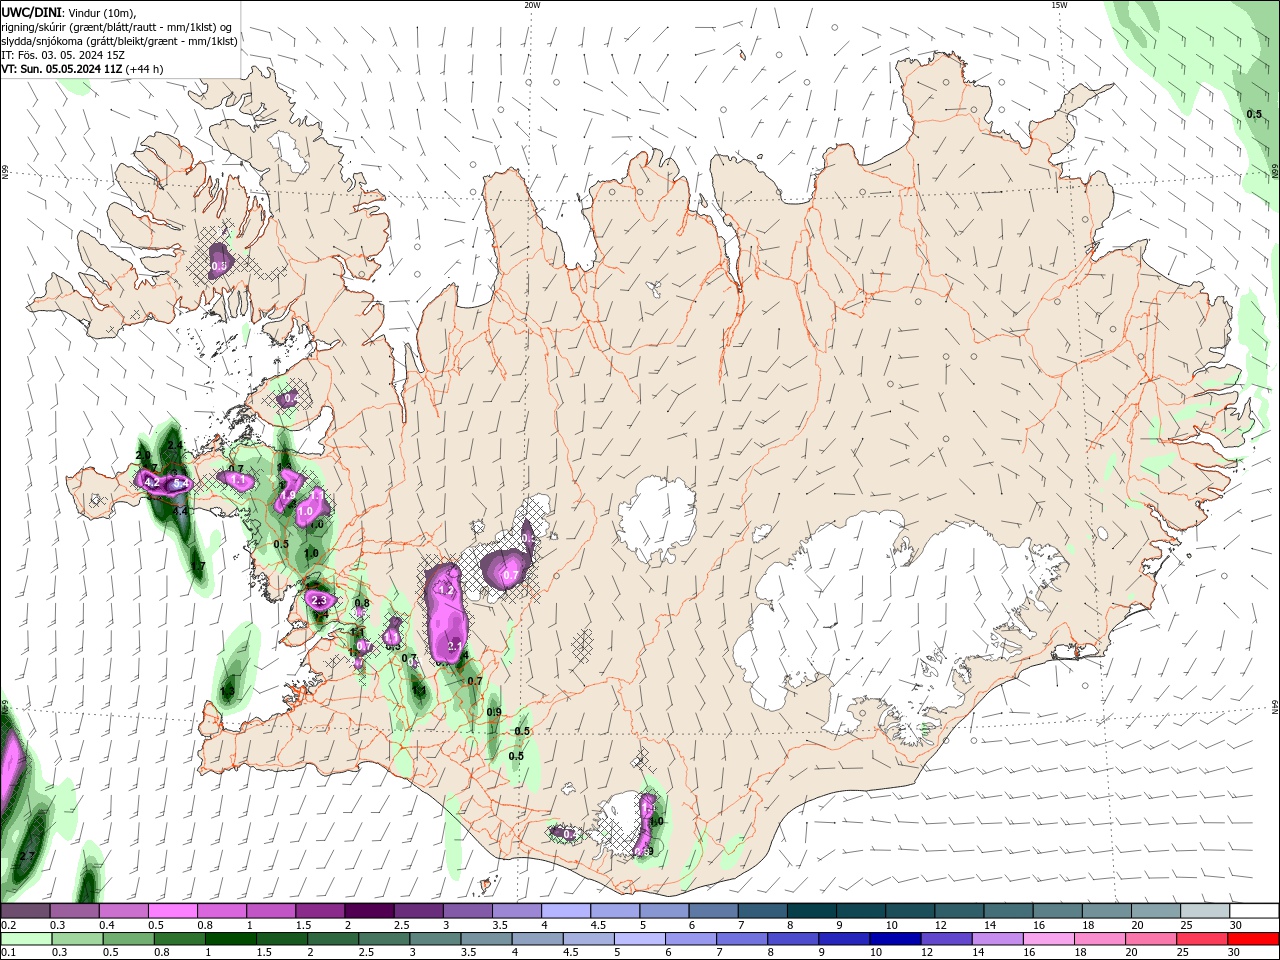
Task: Click the '20W' longitude label
Action: click(x=532, y=5)
